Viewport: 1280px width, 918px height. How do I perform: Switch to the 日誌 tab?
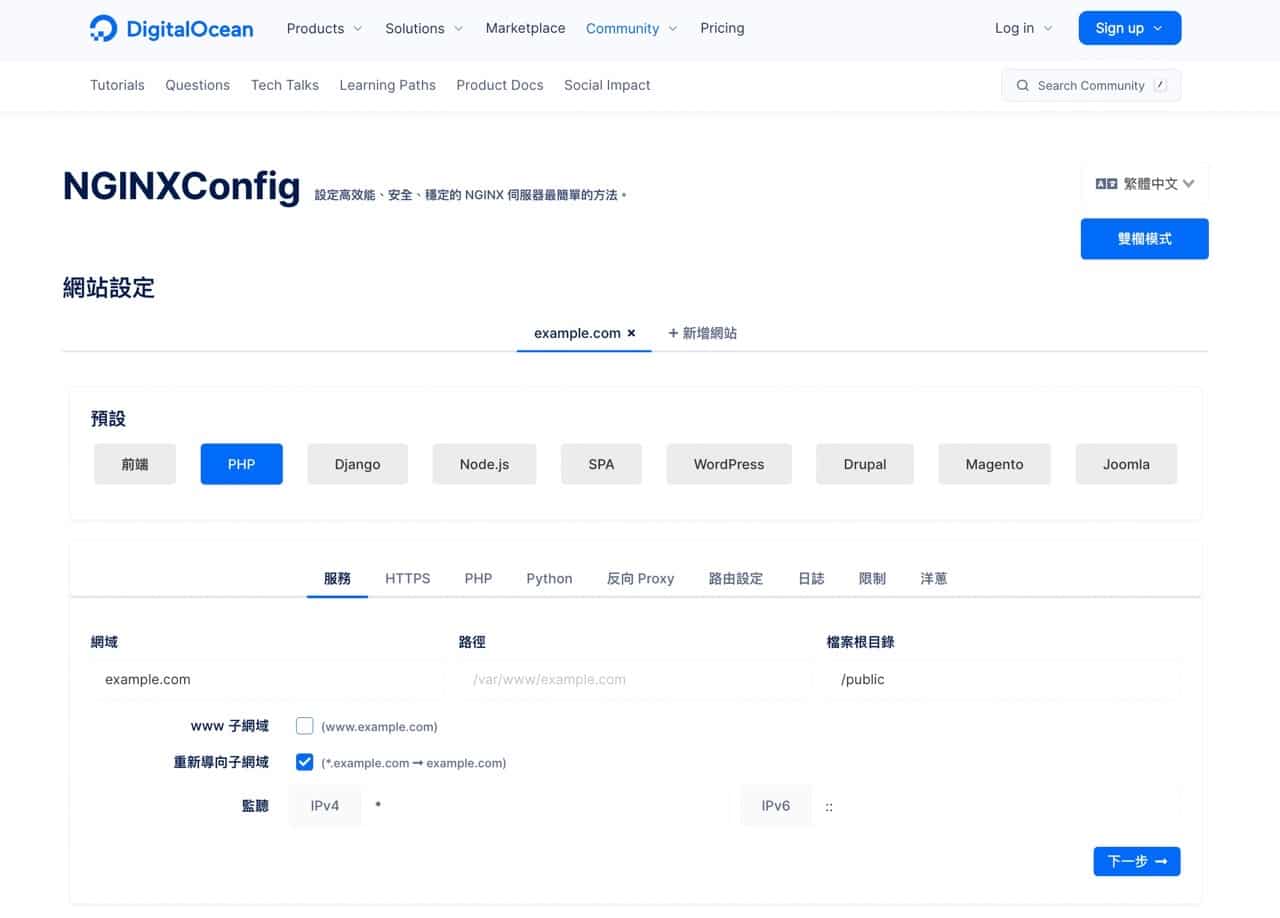pyautogui.click(x=811, y=578)
